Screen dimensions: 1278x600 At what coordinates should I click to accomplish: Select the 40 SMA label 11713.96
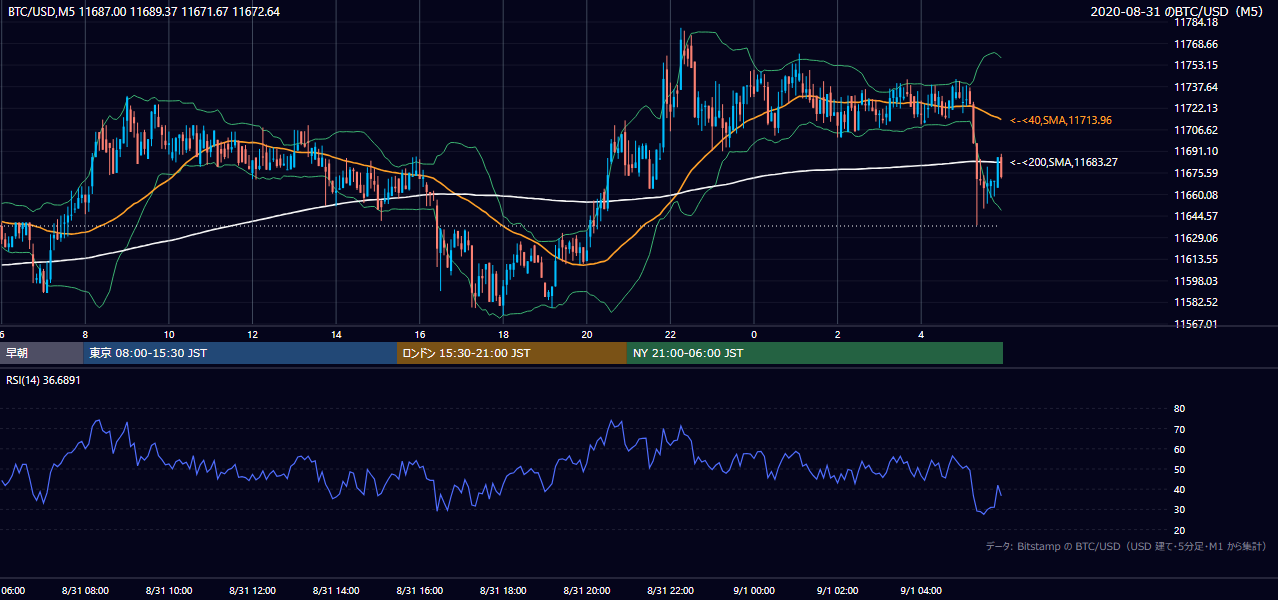[1061, 120]
